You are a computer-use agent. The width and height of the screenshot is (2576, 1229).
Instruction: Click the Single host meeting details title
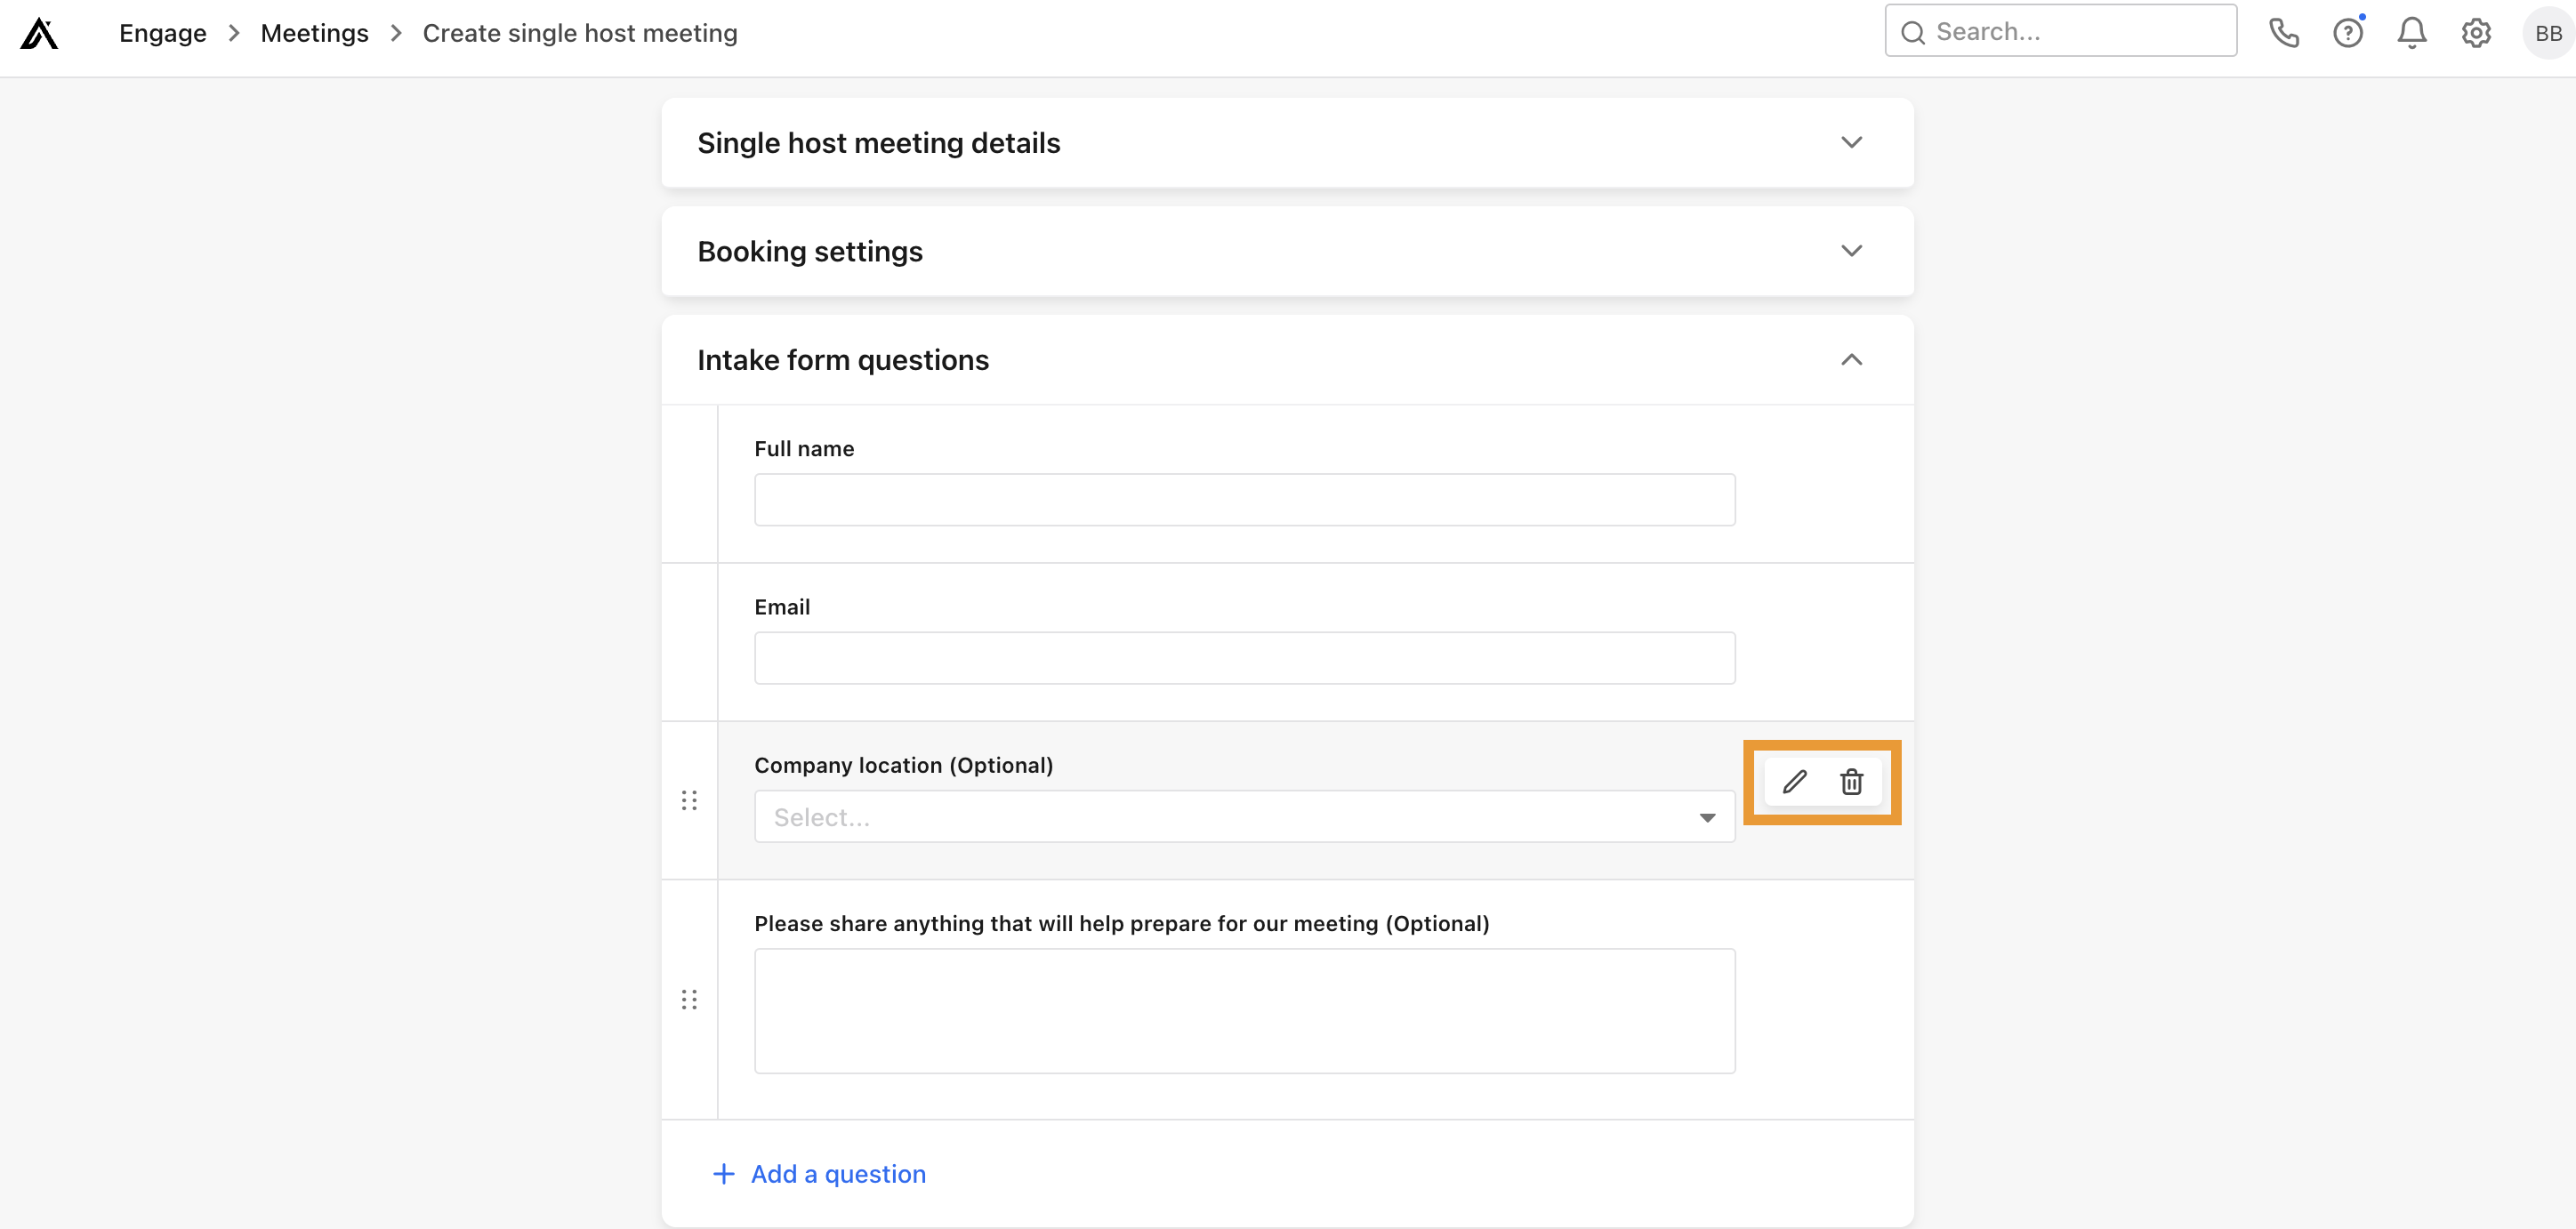tap(879, 143)
